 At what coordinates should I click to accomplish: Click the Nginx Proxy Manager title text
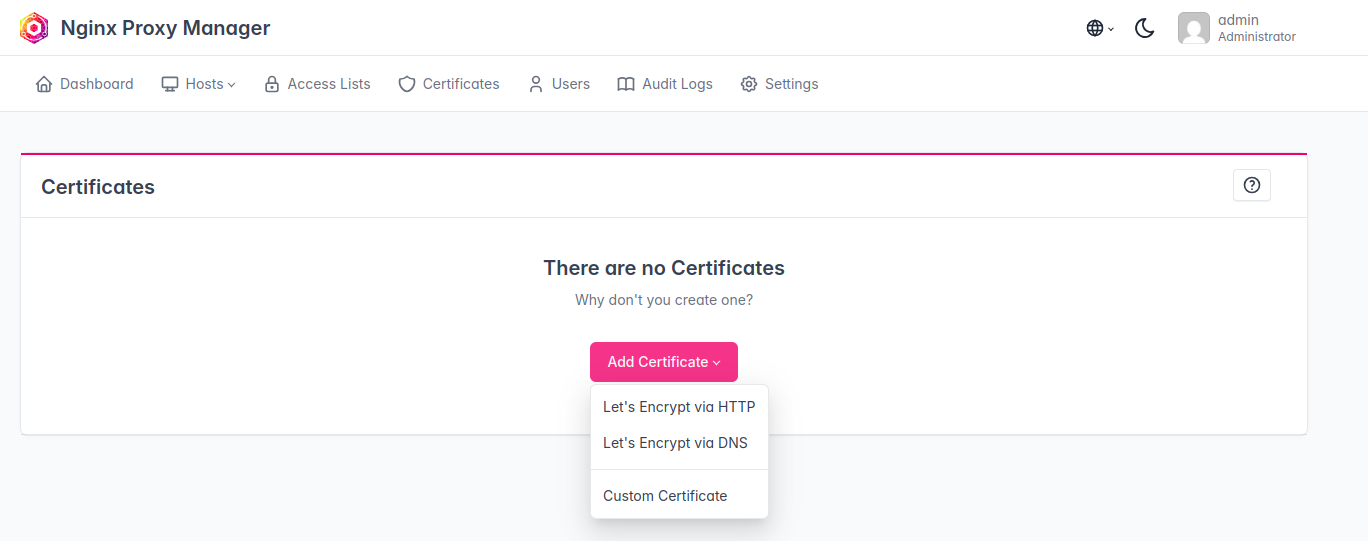tap(165, 28)
